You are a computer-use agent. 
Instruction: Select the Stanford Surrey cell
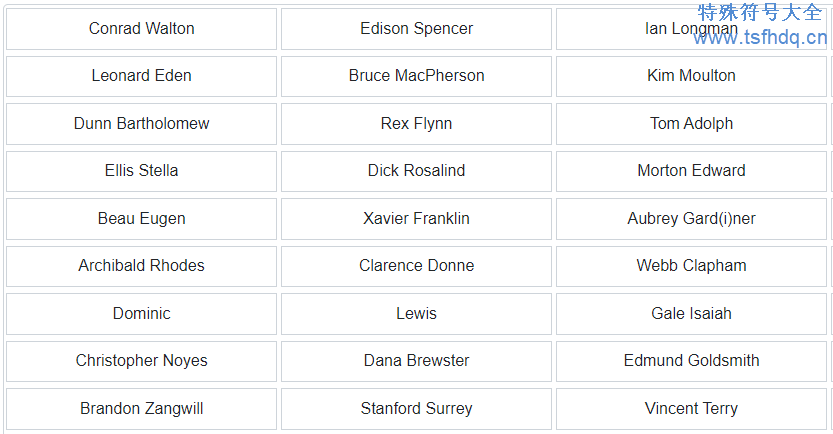tap(416, 409)
